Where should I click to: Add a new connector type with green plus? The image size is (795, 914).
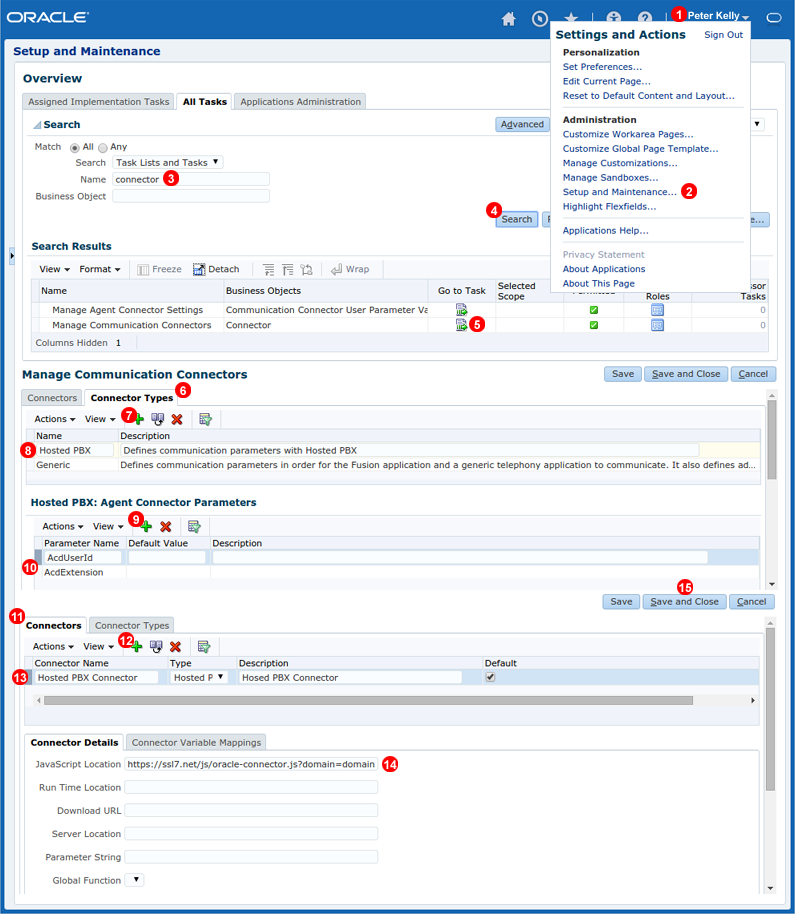(x=139, y=419)
